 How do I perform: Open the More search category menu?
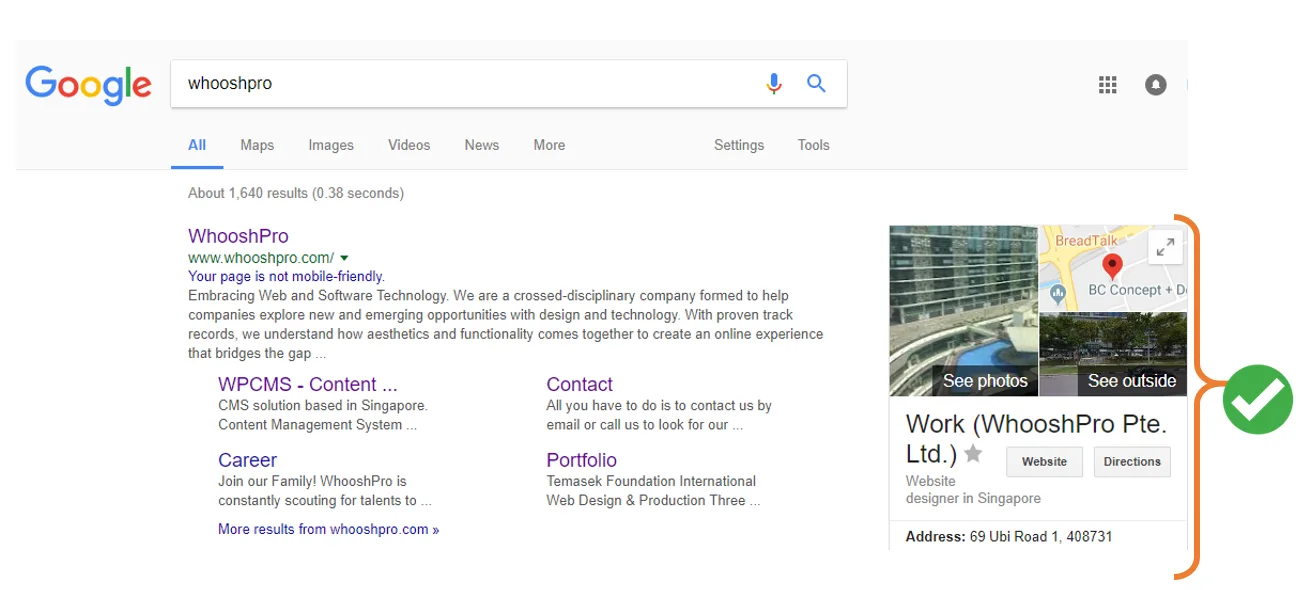point(549,145)
